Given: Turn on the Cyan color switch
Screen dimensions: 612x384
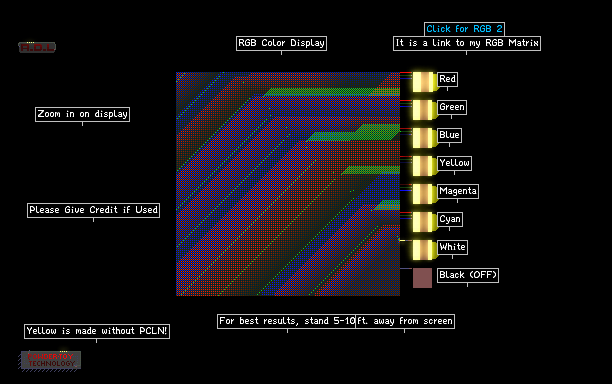Looking at the screenshot, I should point(423,222).
